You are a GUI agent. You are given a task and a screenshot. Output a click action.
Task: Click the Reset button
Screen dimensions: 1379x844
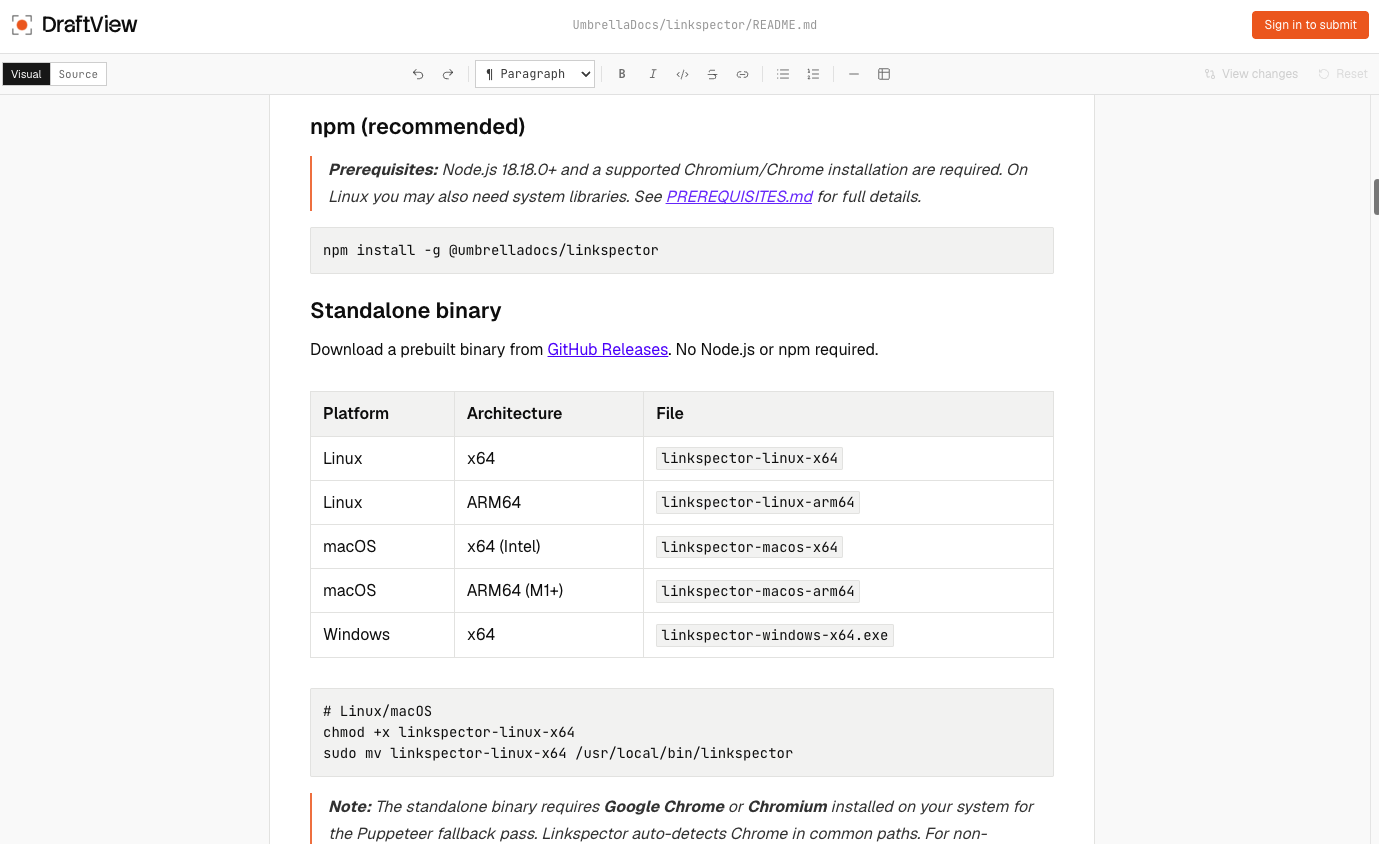click(x=1343, y=74)
